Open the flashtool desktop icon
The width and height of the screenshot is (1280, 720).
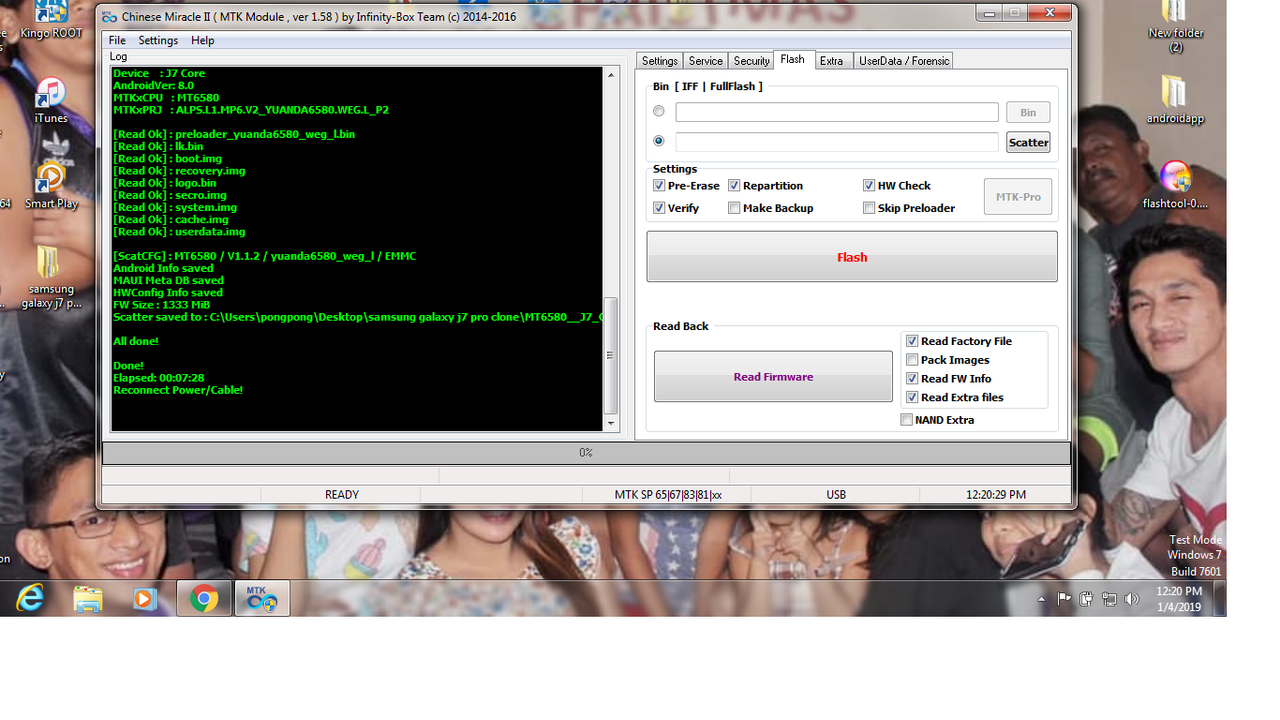(x=1175, y=185)
